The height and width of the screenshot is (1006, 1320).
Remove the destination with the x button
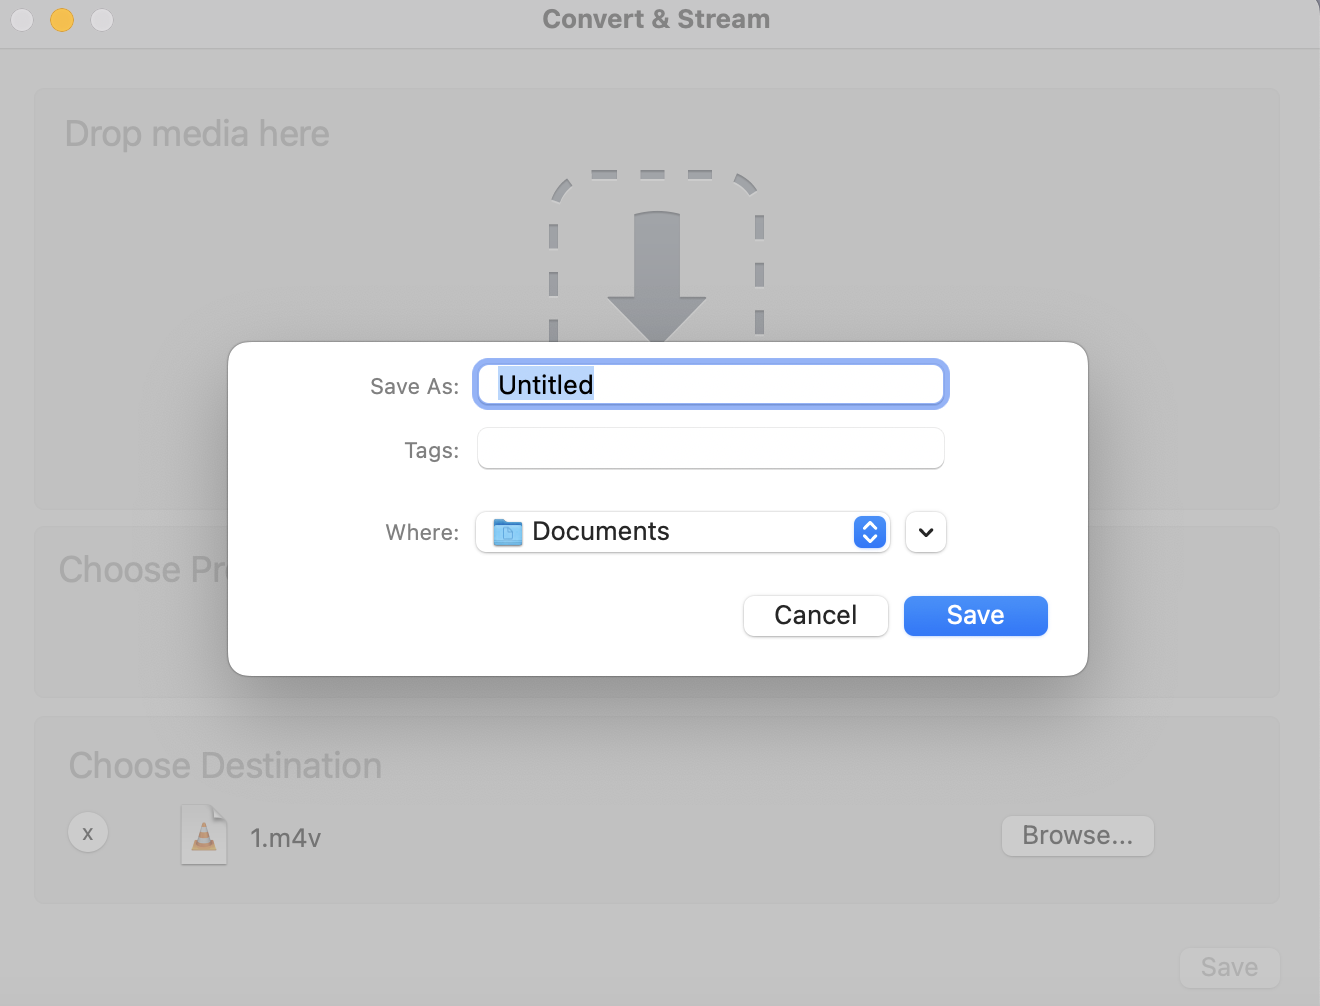click(88, 832)
